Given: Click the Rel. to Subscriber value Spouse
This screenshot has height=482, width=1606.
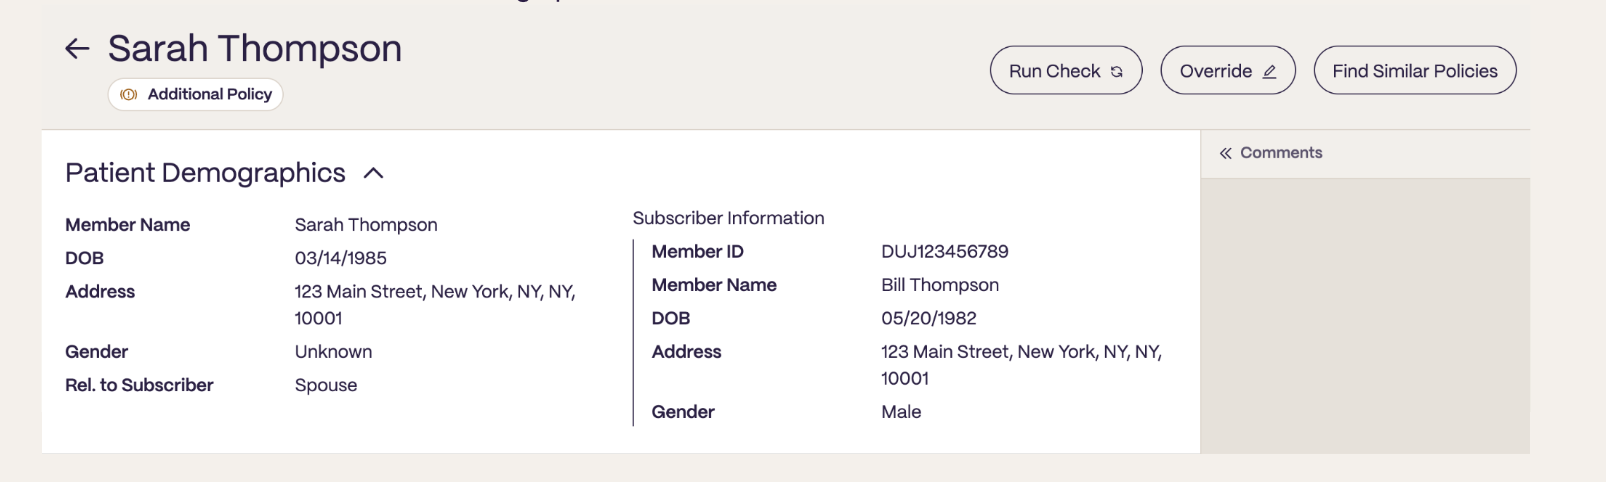Looking at the screenshot, I should [x=326, y=385].
